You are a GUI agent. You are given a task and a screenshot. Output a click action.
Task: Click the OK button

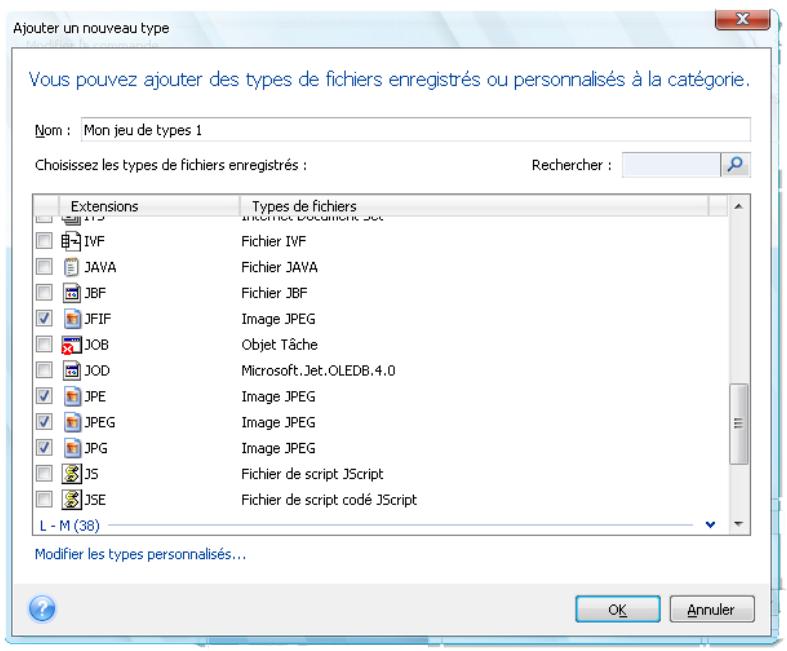pyautogui.click(x=617, y=609)
